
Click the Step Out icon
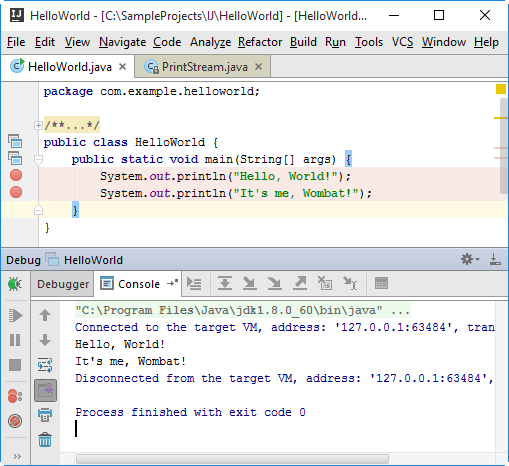tap(300, 284)
